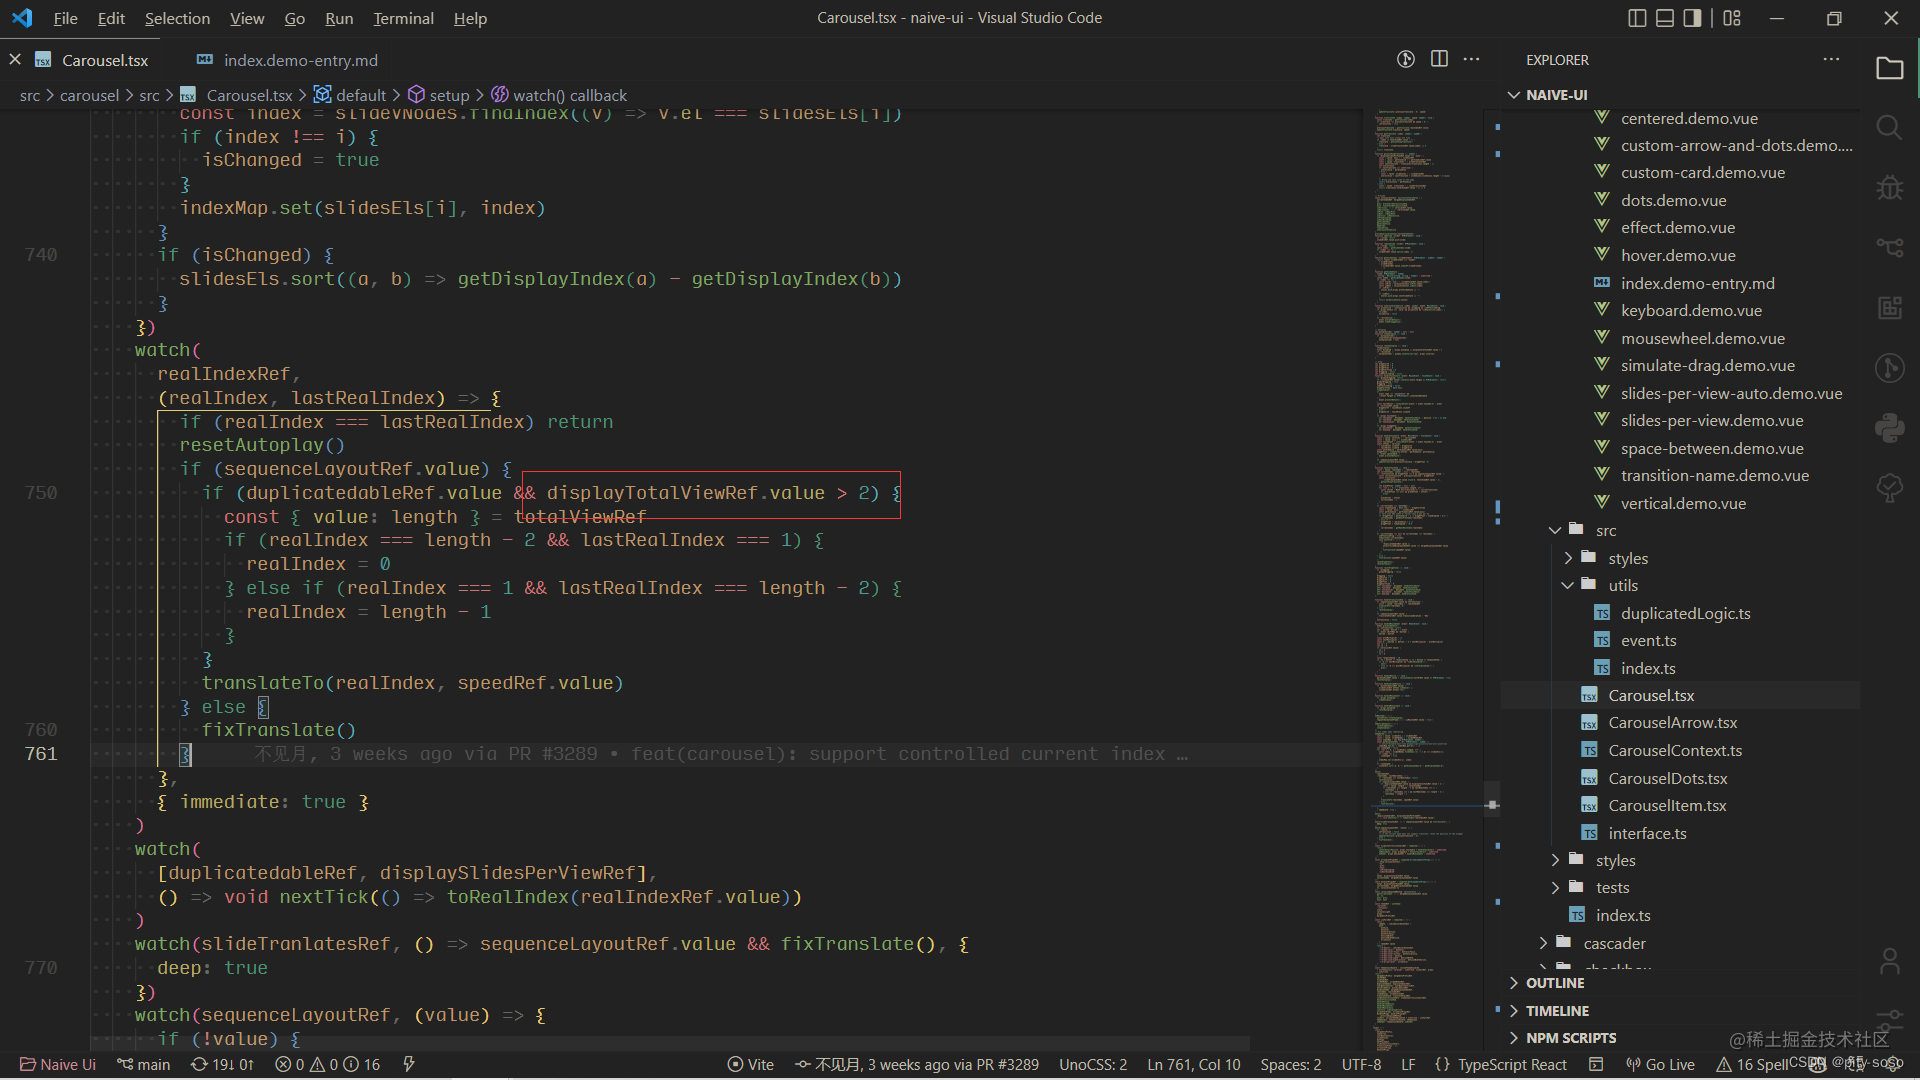
Task: Open the Source Control view icon
Action: (x=1889, y=247)
